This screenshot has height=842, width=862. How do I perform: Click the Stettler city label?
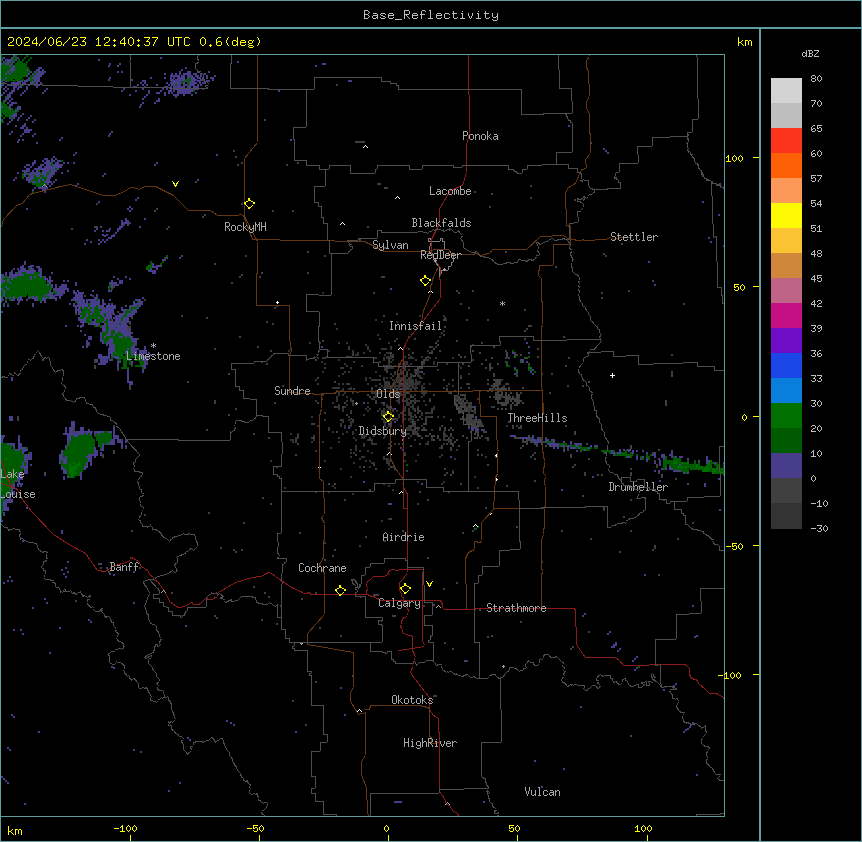tap(634, 237)
